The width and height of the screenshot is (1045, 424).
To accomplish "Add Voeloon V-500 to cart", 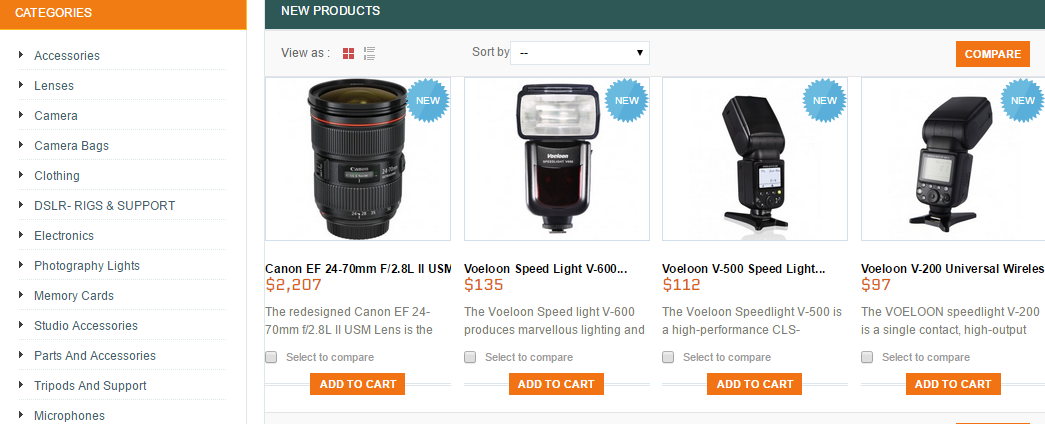I will 755,384.
